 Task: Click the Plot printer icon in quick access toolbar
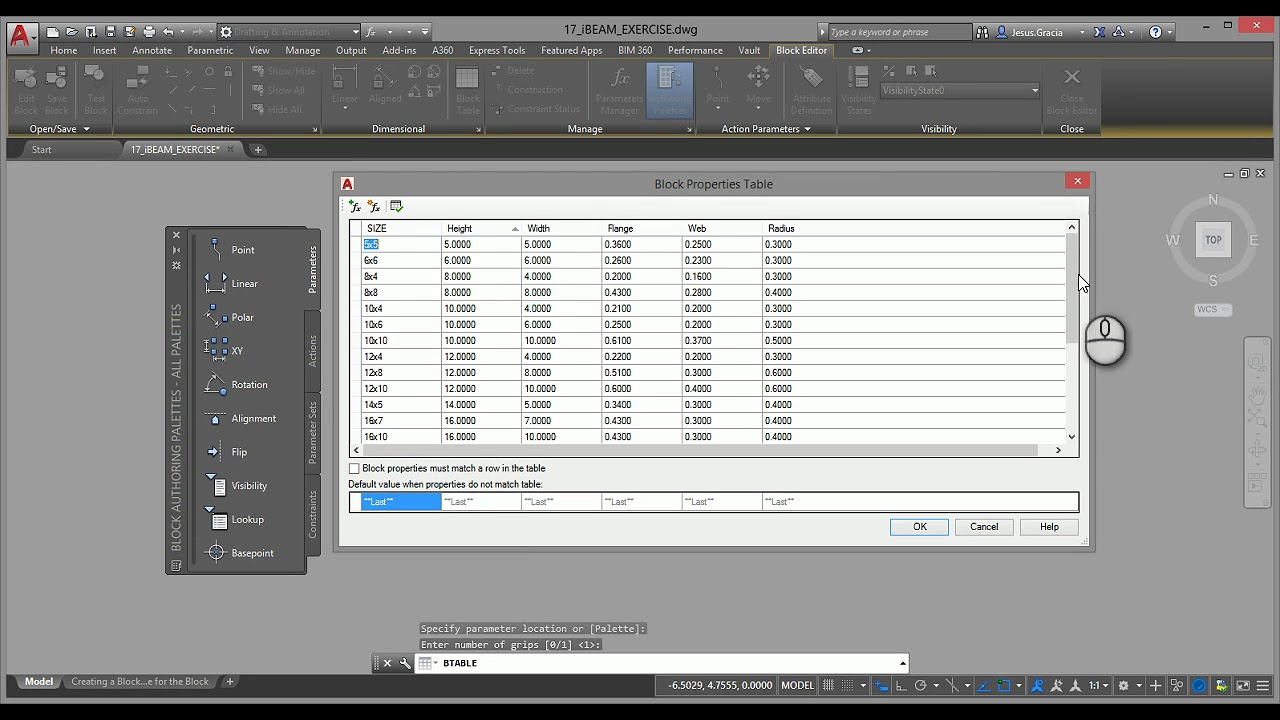[x=149, y=32]
